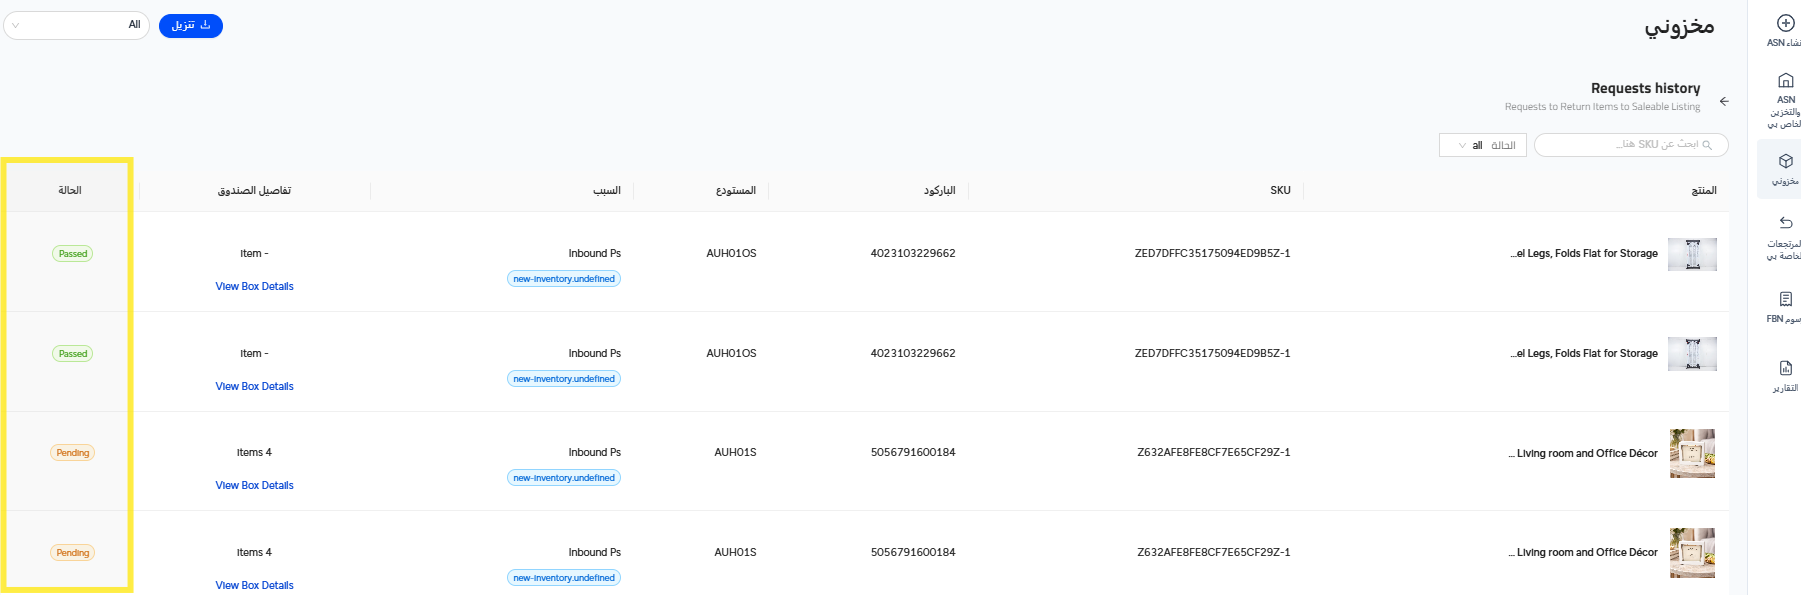This screenshot has width=1801, height=595.
Task: Click the folding table product thumbnail, first row
Action: pyautogui.click(x=1692, y=254)
